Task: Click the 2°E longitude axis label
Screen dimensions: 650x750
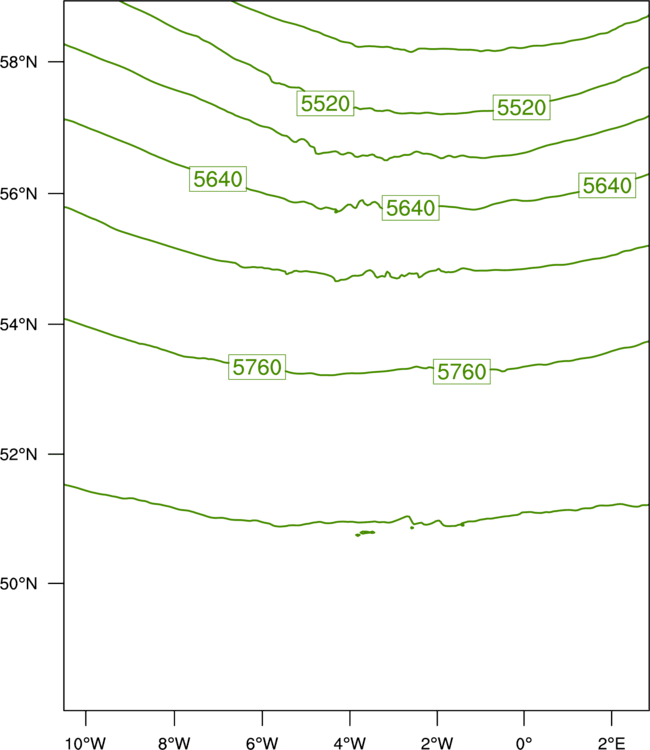Action: point(611,743)
